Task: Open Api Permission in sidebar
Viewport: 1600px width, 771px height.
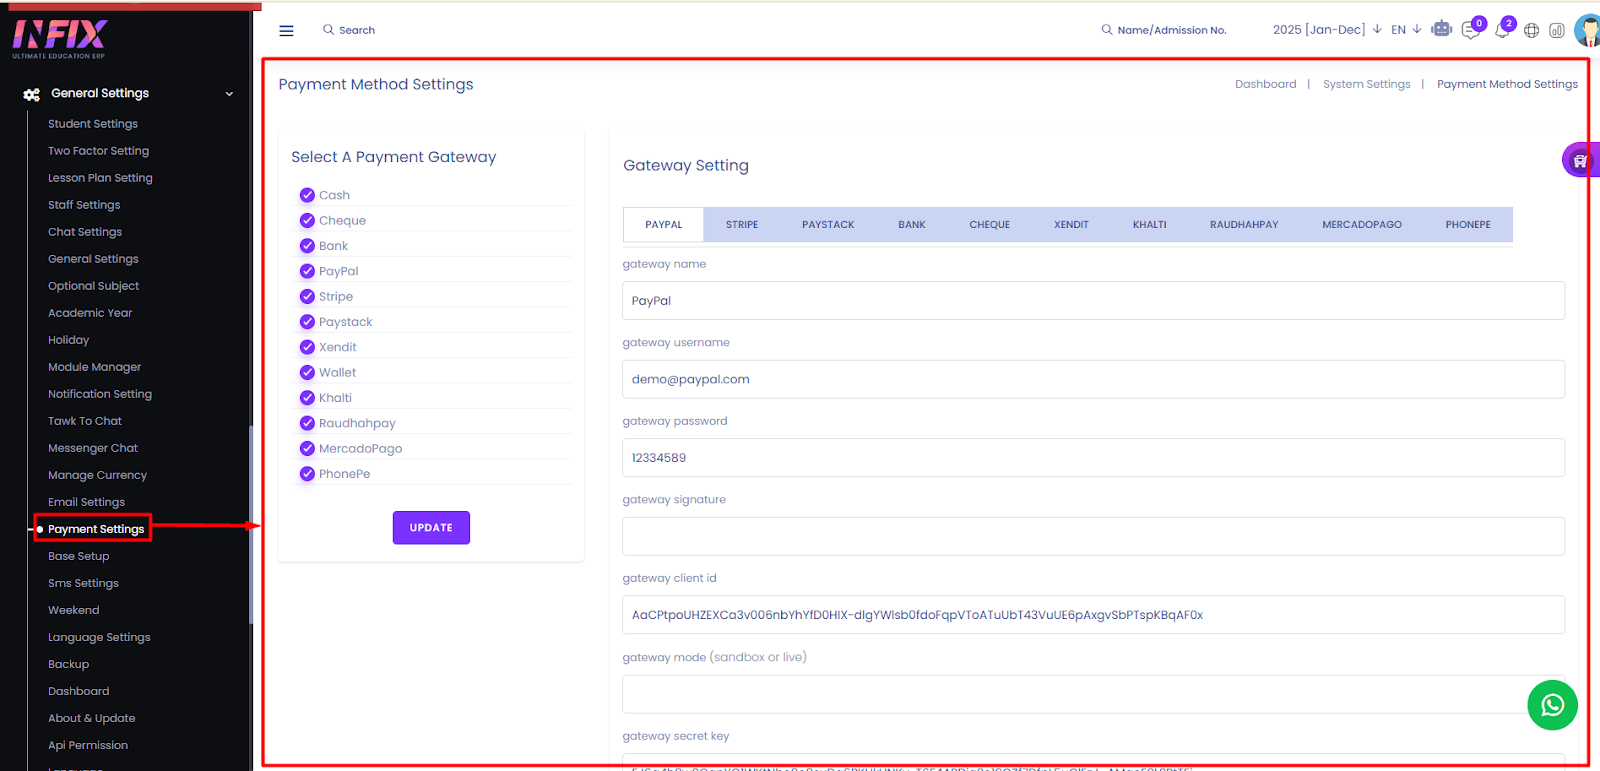Action: pyautogui.click(x=88, y=745)
